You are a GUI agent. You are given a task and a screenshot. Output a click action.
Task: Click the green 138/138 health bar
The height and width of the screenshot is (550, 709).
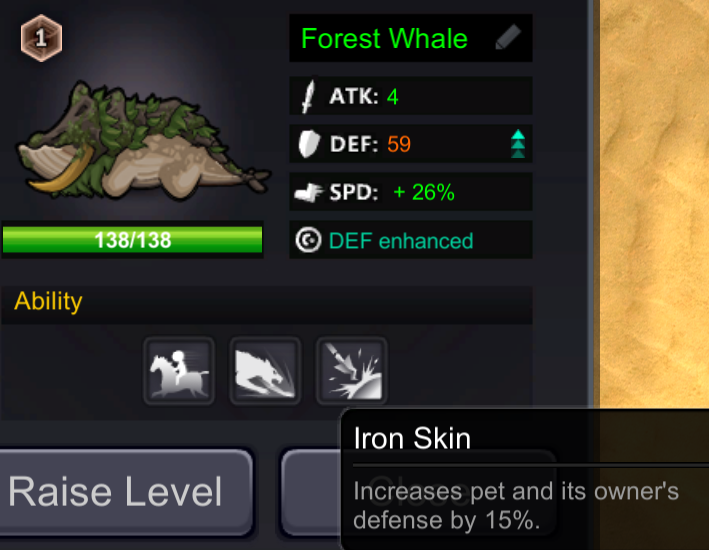click(132, 240)
